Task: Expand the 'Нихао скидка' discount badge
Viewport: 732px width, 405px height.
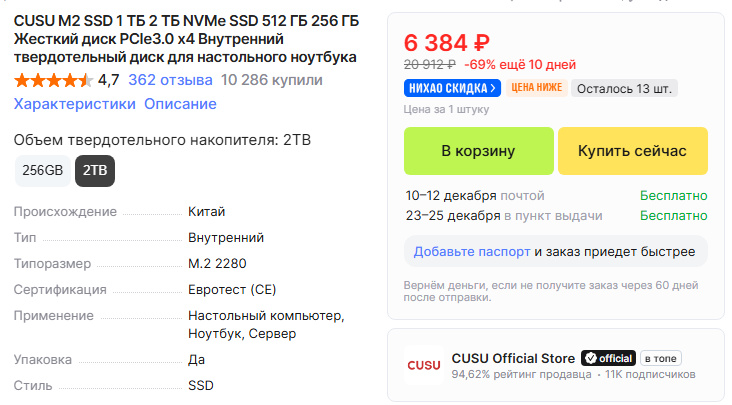Action: pos(452,88)
